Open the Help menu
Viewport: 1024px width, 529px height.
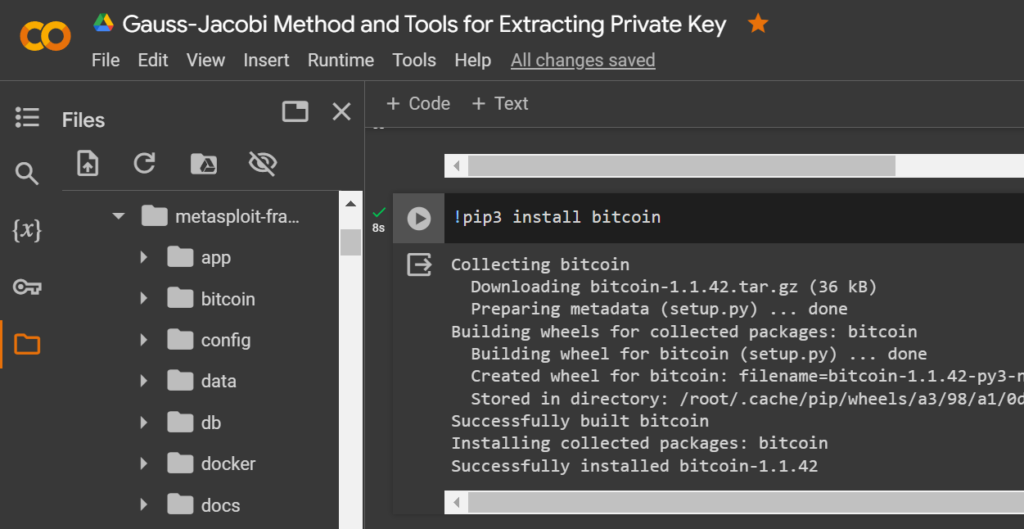473,60
